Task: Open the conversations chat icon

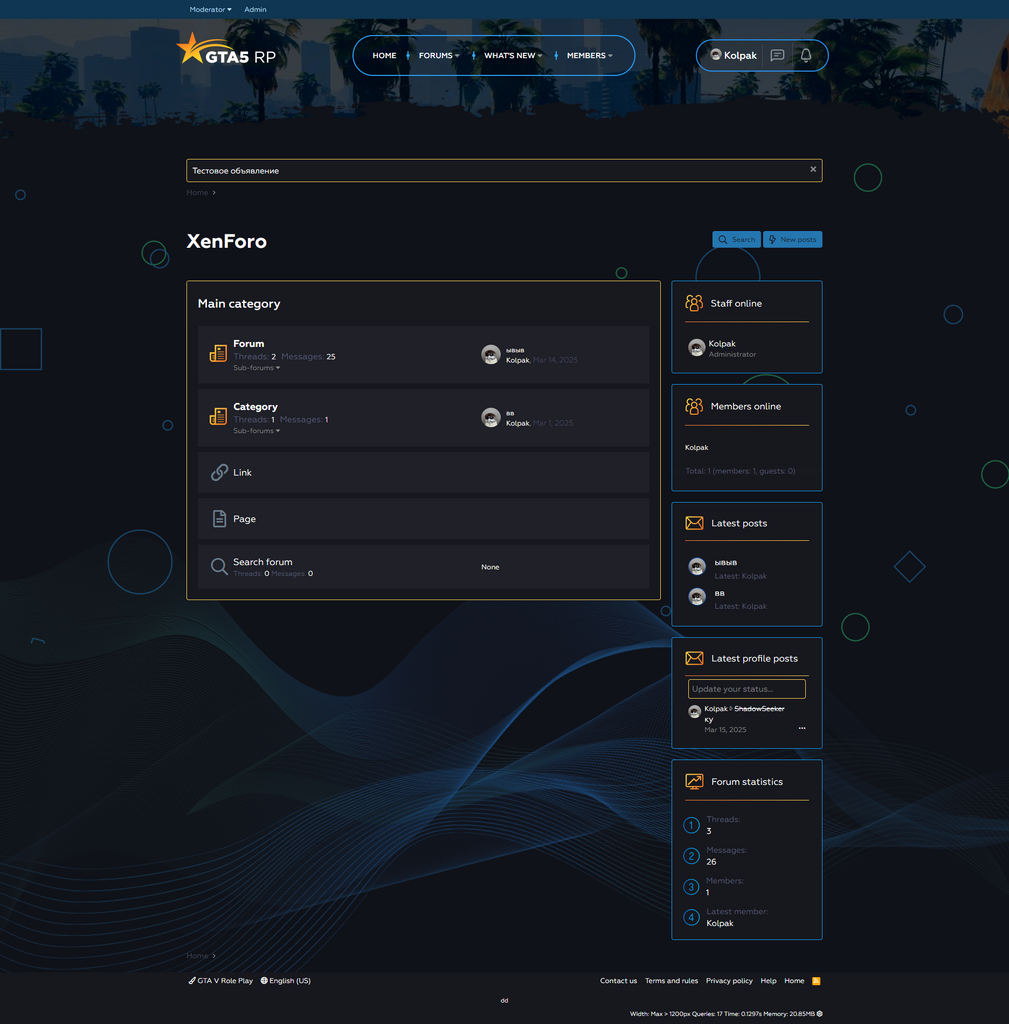Action: 777,56
